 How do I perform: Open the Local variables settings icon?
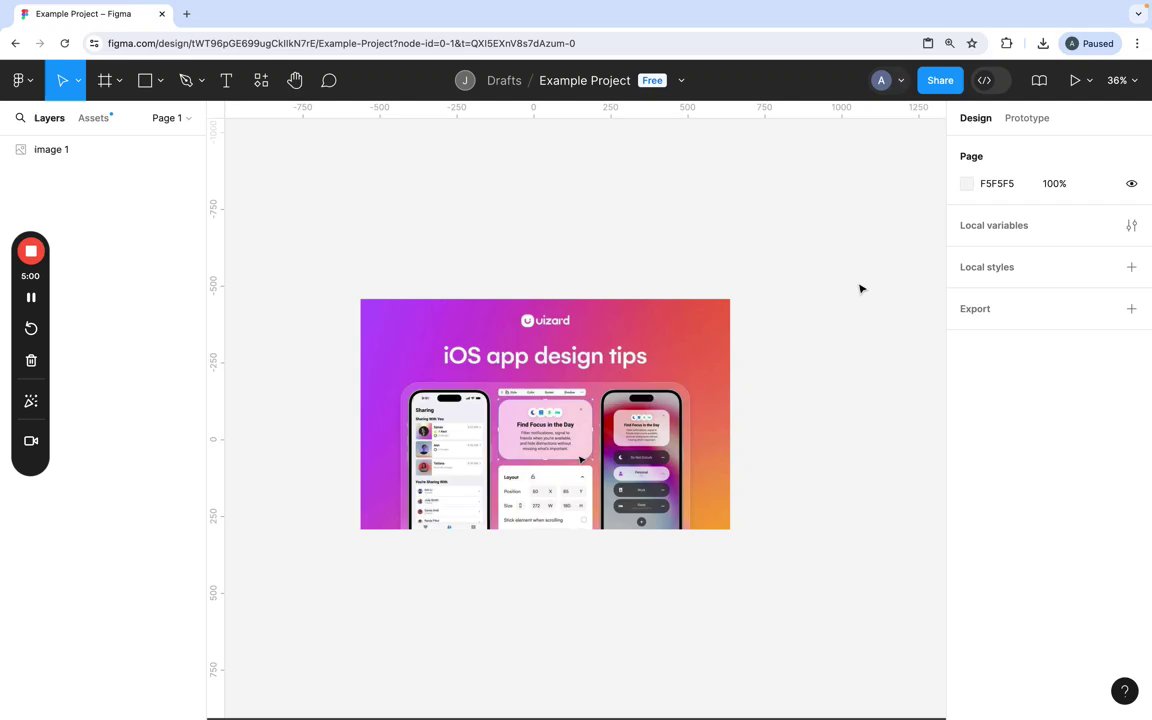click(1131, 226)
